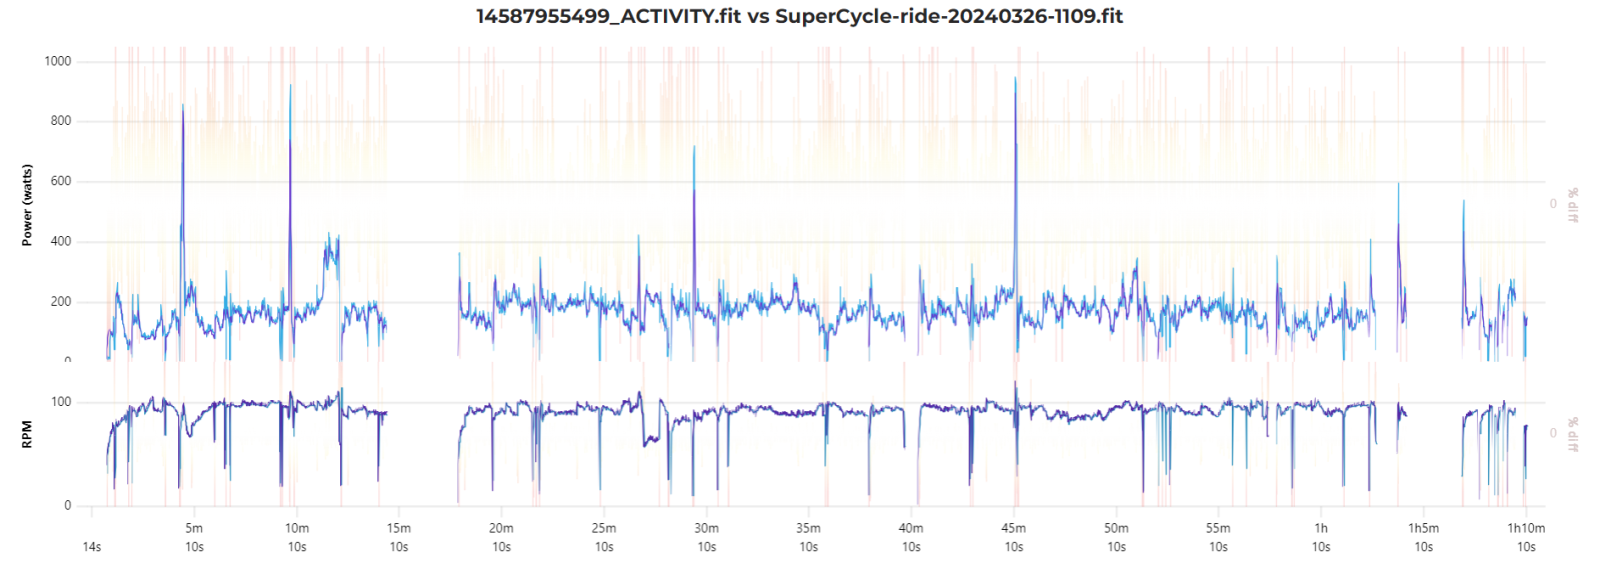The width and height of the screenshot is (1600, 575).
Task: Click the 15m time axis label
Action: [399, 528]
